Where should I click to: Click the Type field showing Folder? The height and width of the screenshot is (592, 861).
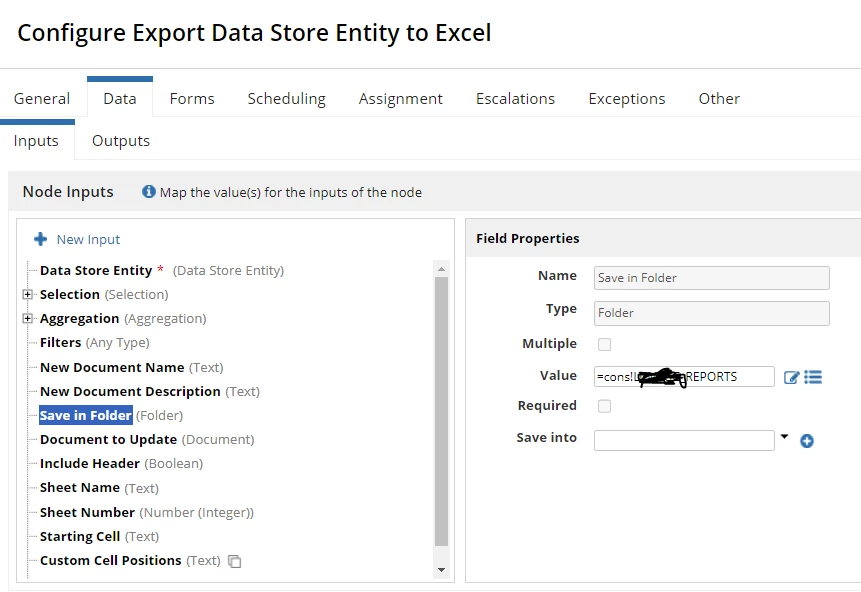(x=712, y=313)
